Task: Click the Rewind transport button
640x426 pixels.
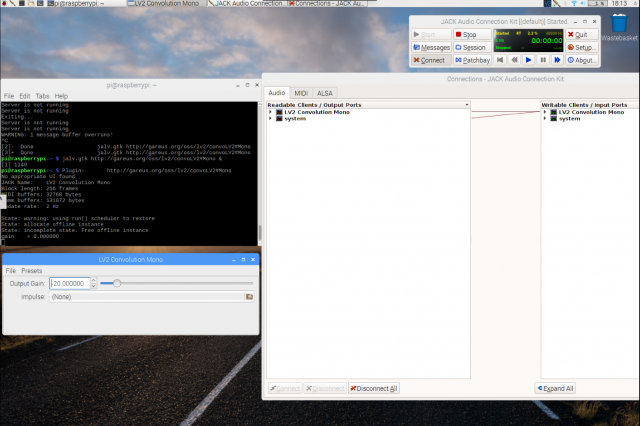Action: coord(514,60)
